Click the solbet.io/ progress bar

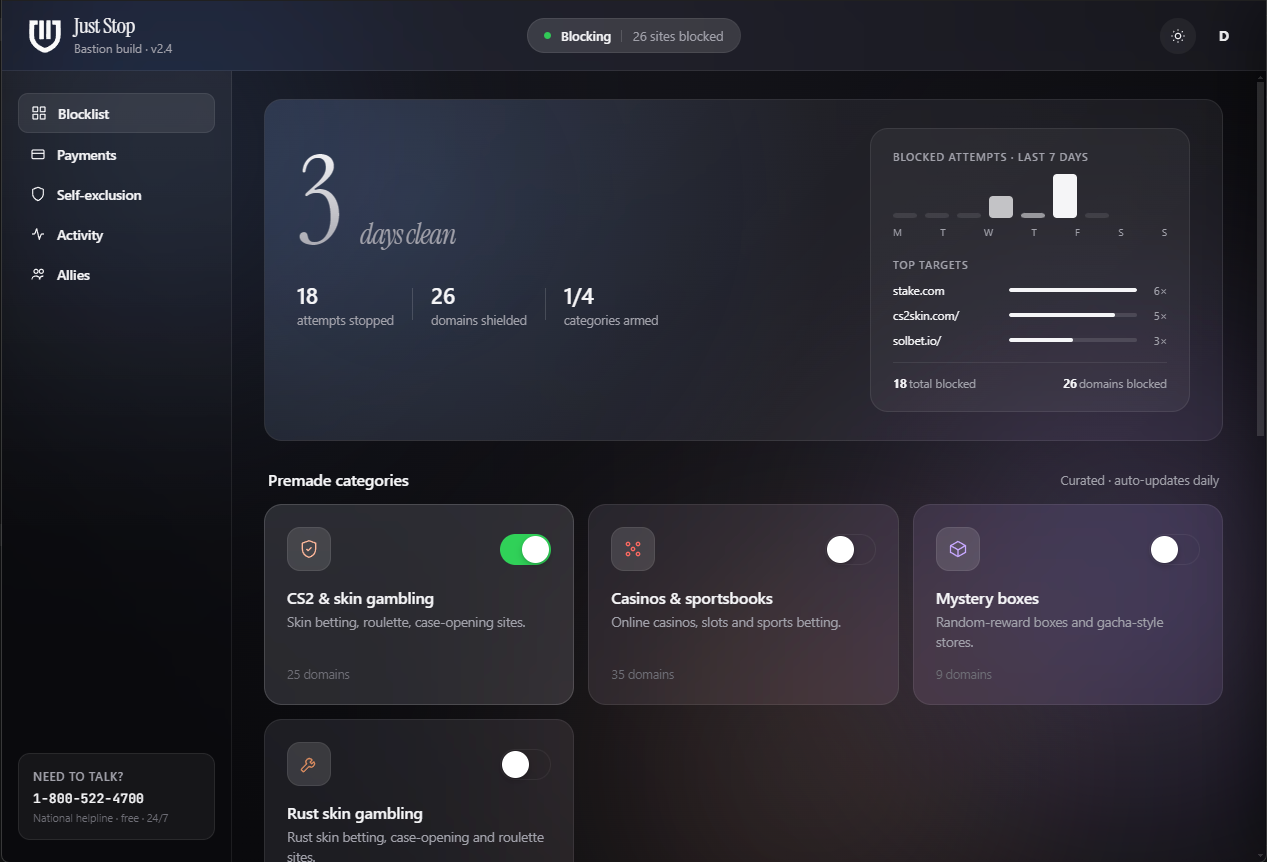(x=1073, y=340)
